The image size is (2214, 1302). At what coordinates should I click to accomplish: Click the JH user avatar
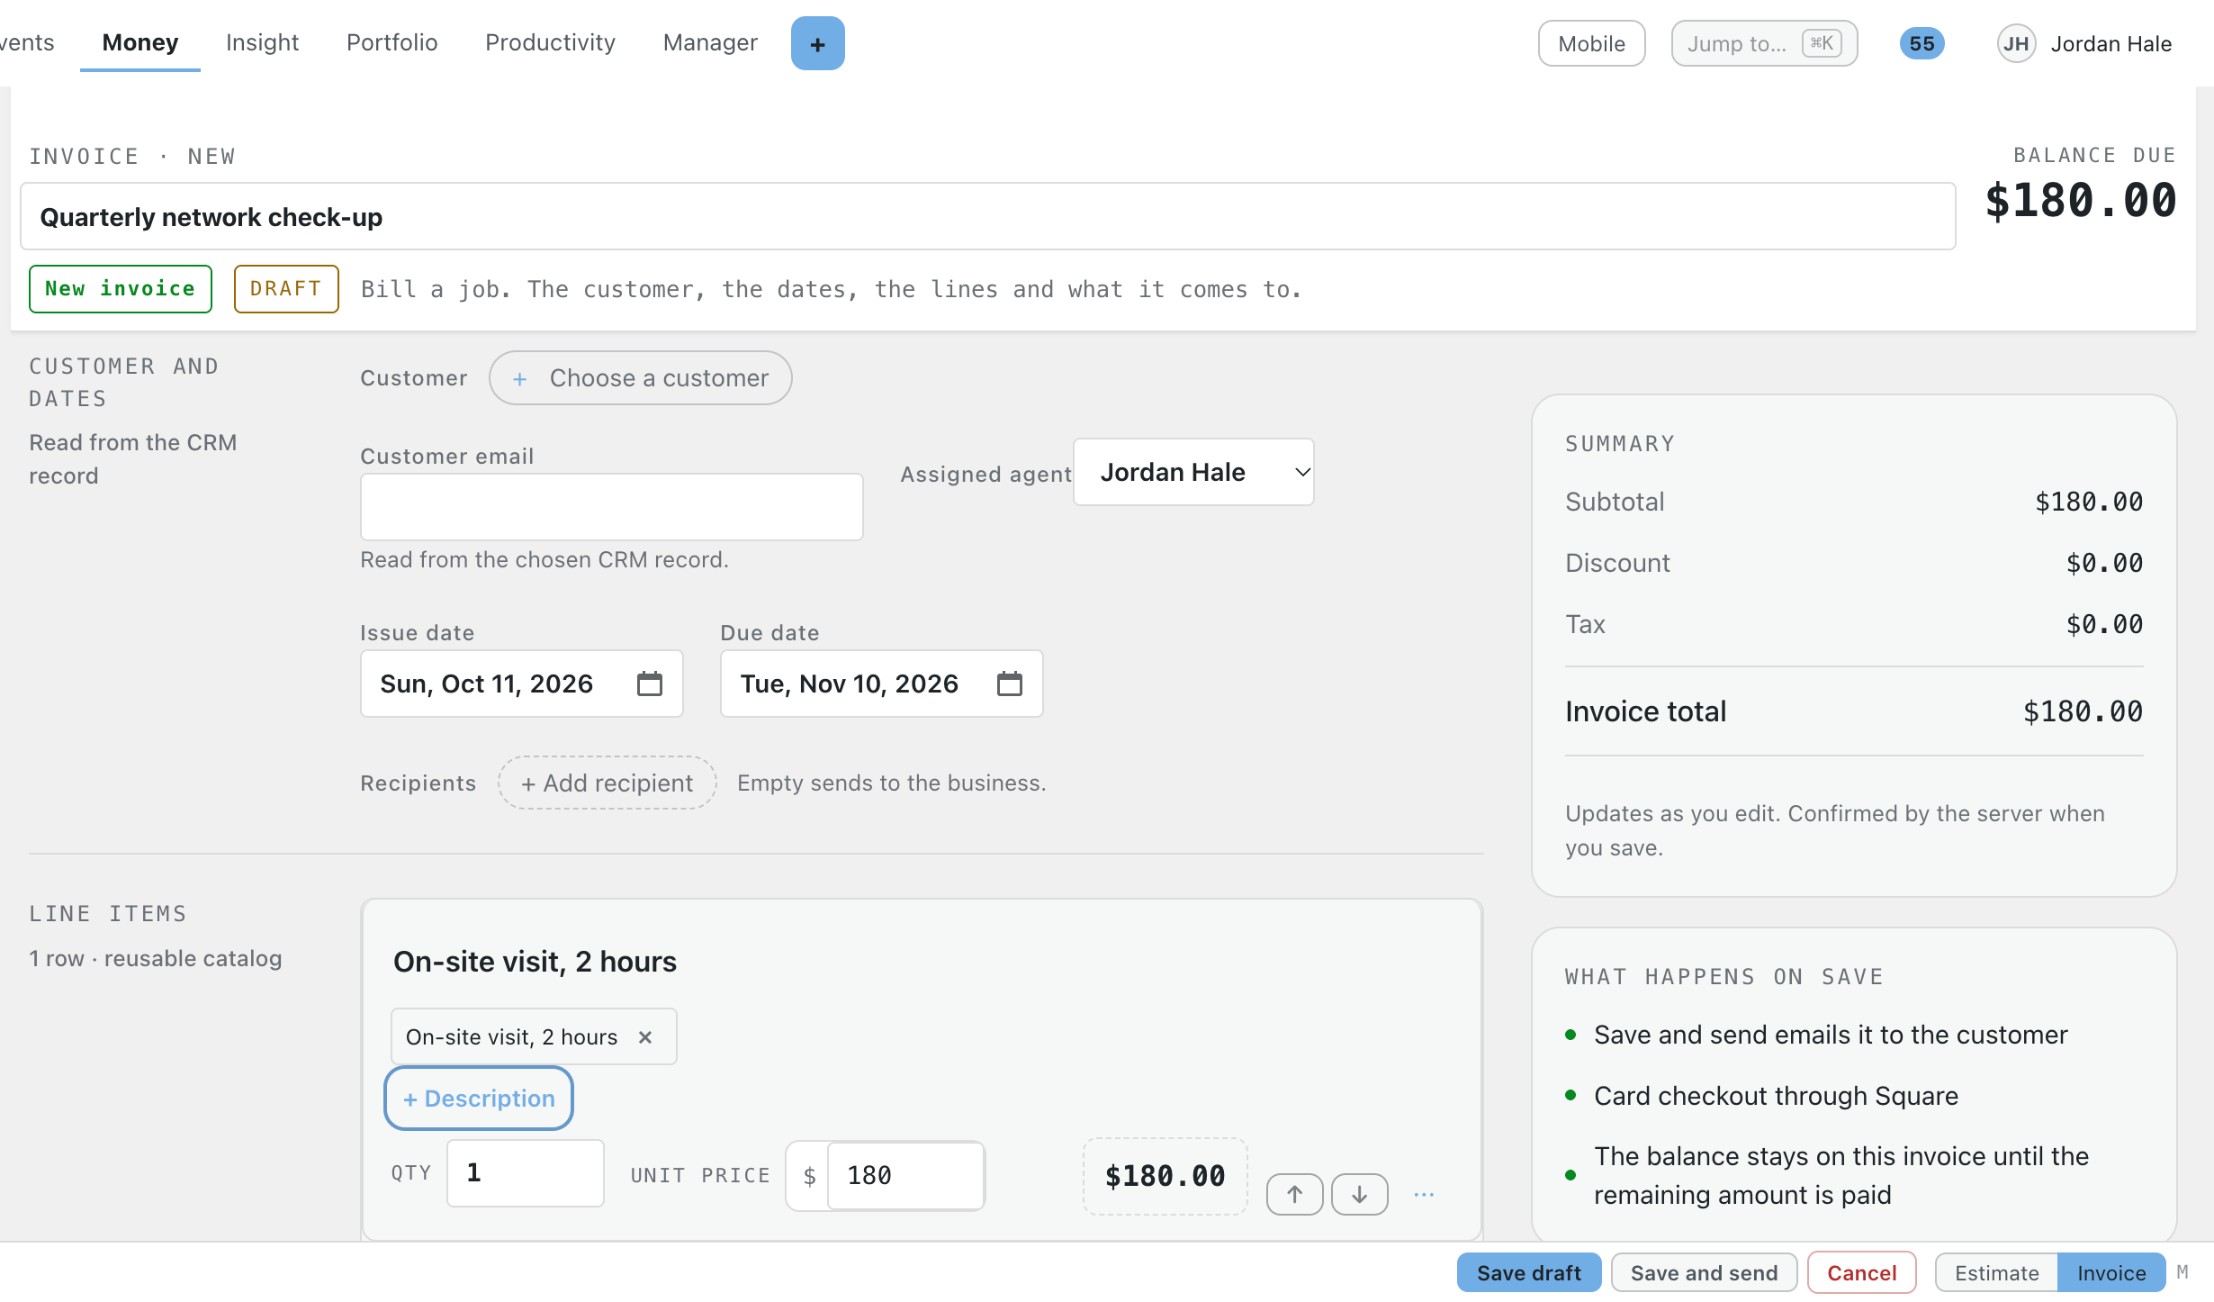pyautogui.click(x=2016, y=44)
